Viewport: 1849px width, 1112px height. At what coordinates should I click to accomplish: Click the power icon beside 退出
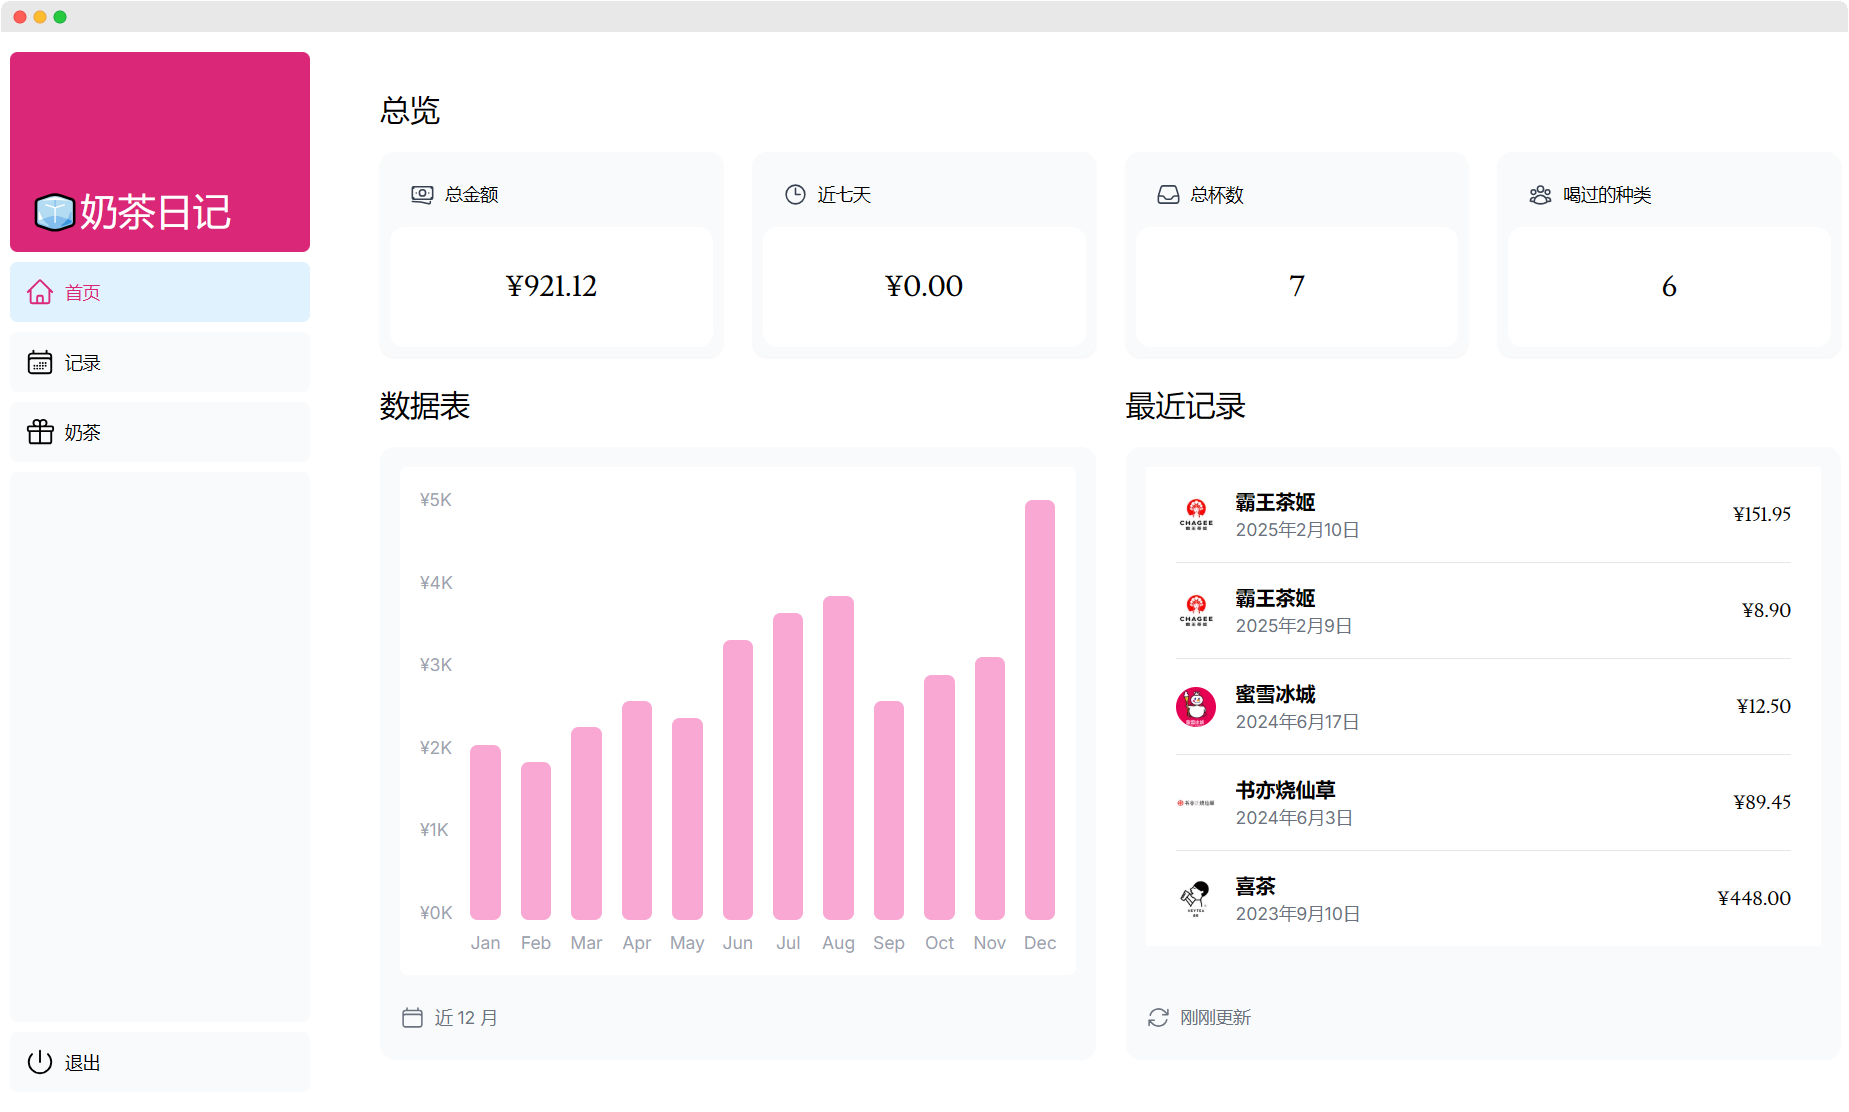click(40, 1062)
